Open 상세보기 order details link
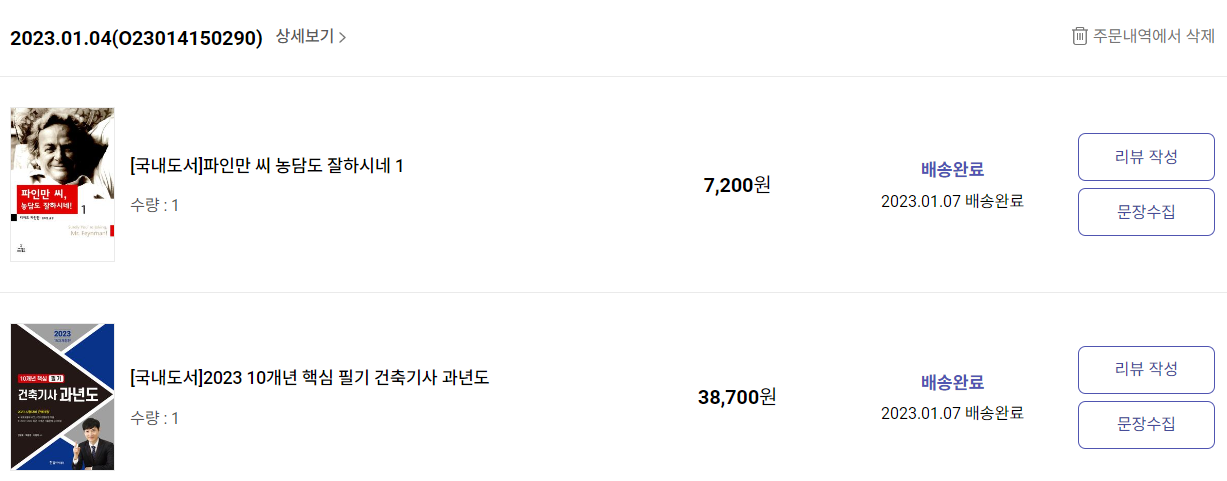The height and width of the screenshot is (481, 1227). [x=311, y=37]
